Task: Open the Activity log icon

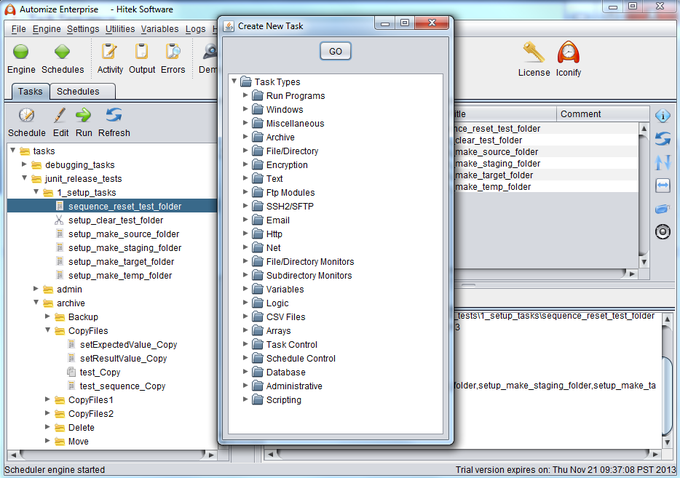Action: point(109,51)
